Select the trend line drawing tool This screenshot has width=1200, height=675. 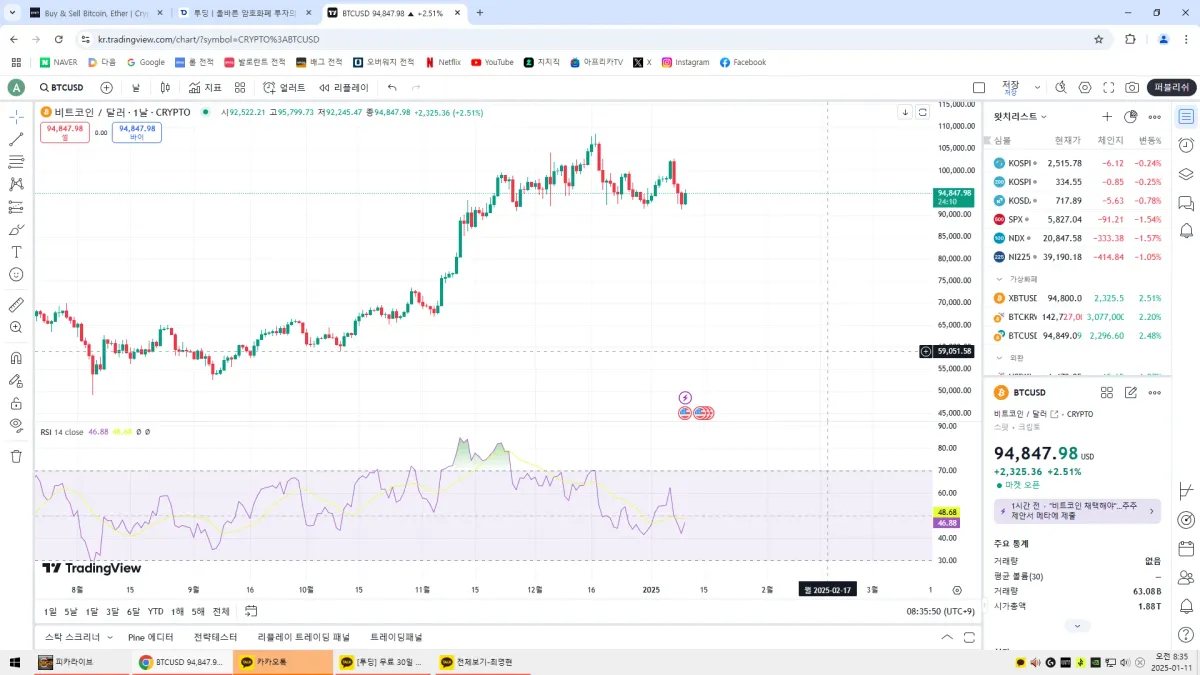pyautogui.click(x=16, y=140)
